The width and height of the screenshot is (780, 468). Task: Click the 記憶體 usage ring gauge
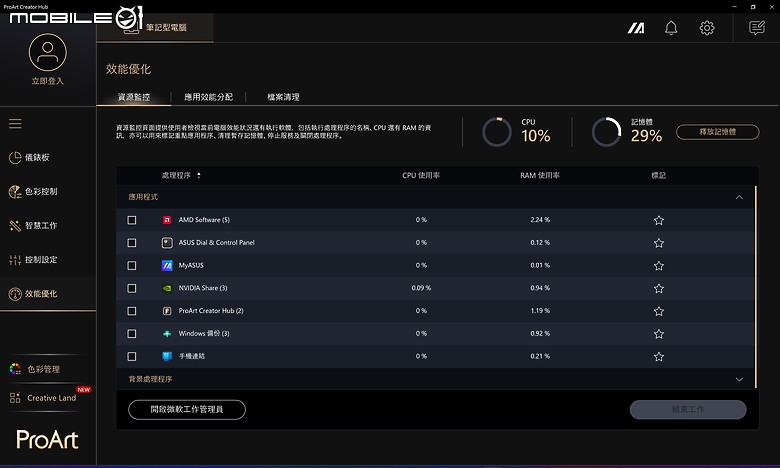point(606,132)
